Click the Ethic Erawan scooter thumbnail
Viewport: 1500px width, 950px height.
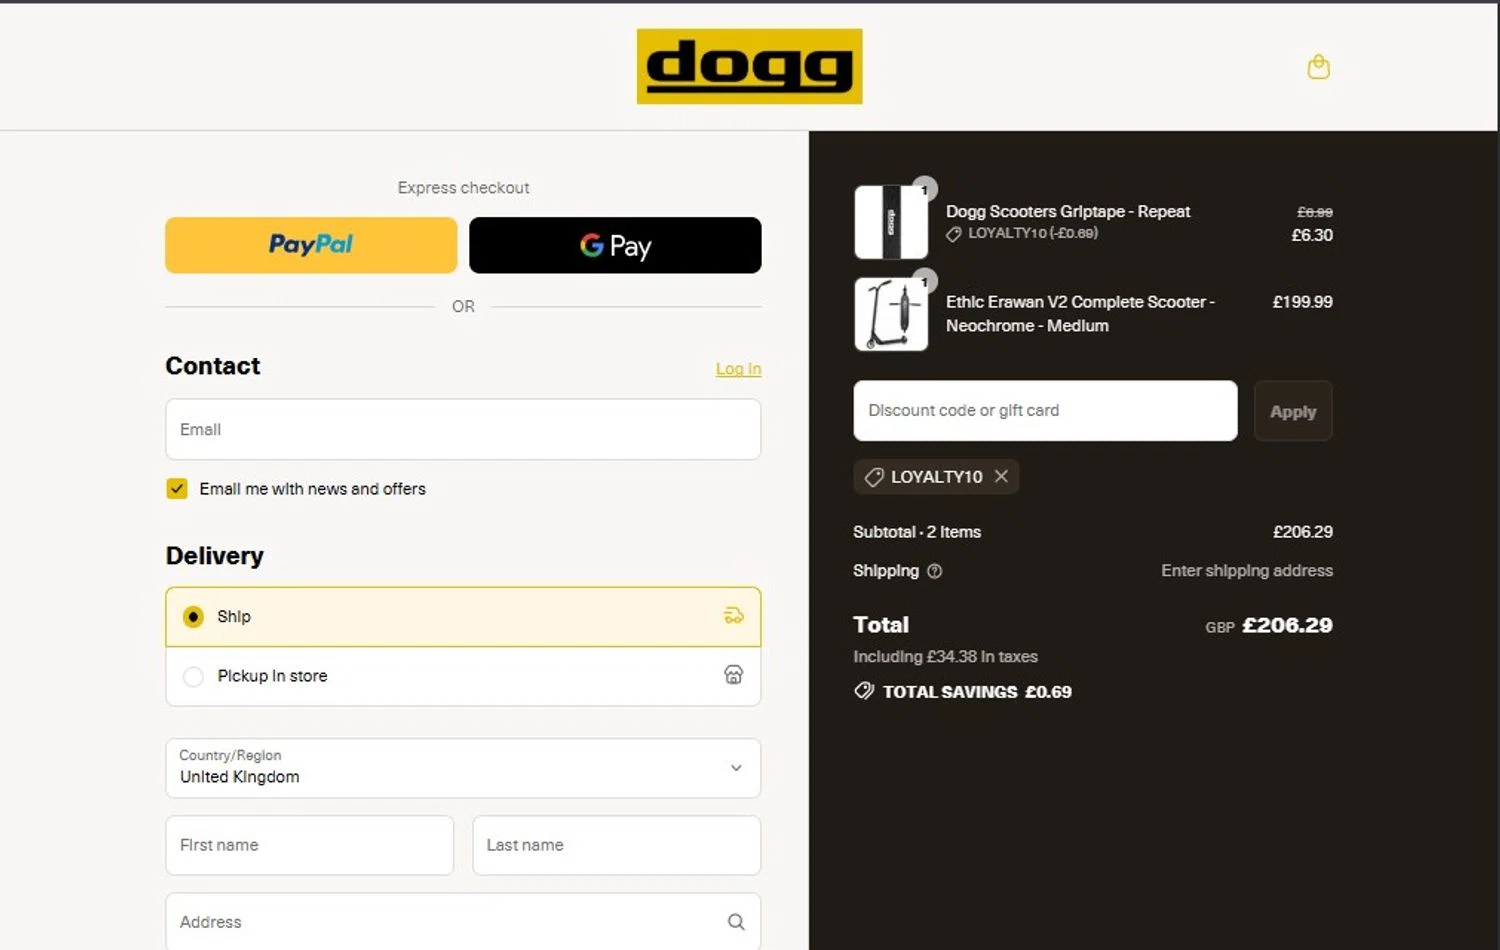point(891,314)
